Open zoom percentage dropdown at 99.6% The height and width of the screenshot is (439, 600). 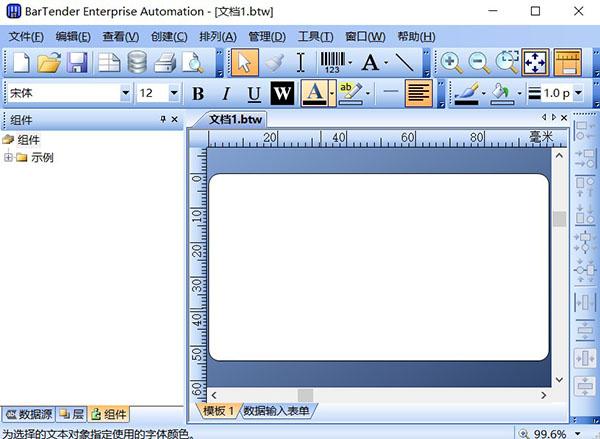[x=578, y=434]
